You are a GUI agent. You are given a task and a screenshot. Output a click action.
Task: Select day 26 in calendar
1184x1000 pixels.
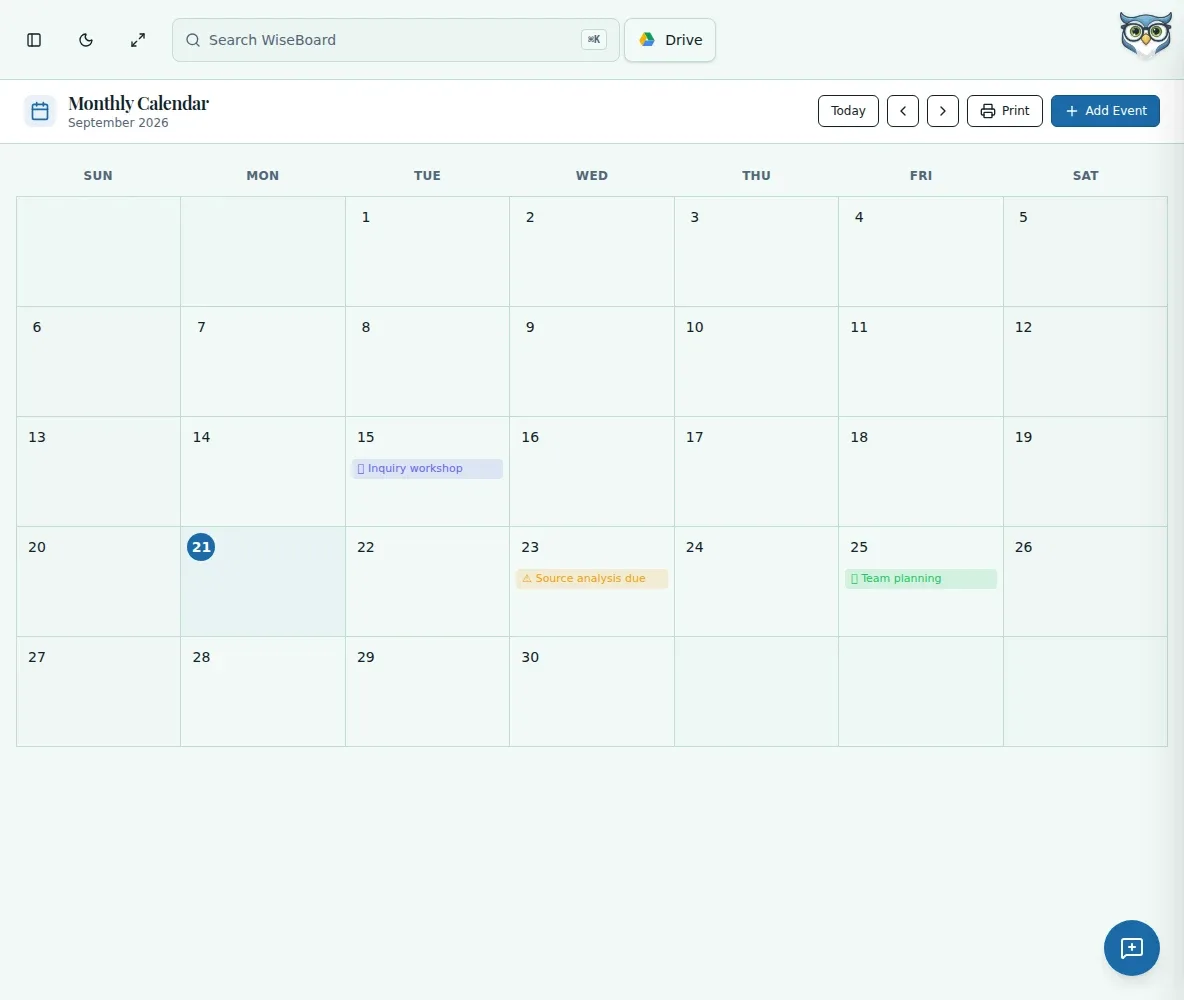(1085, 582)
